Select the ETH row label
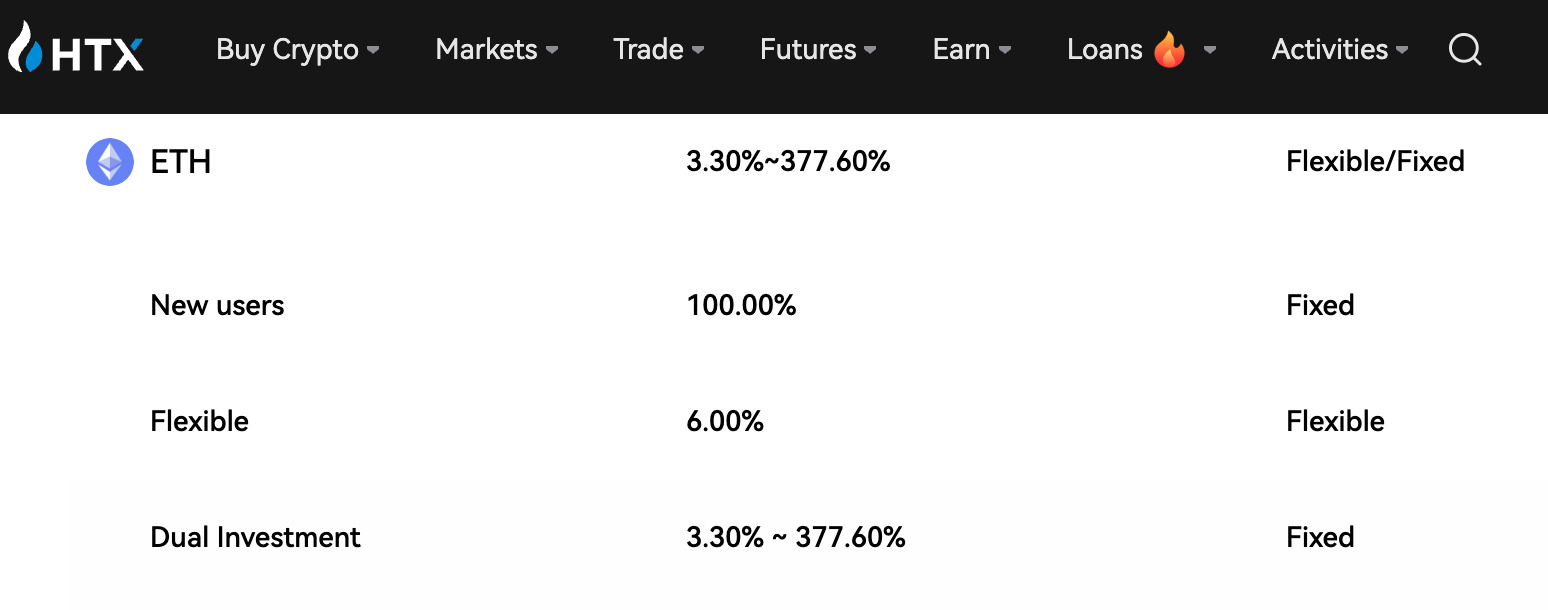Screen dimensions: 1548x610 pos(181,161)
